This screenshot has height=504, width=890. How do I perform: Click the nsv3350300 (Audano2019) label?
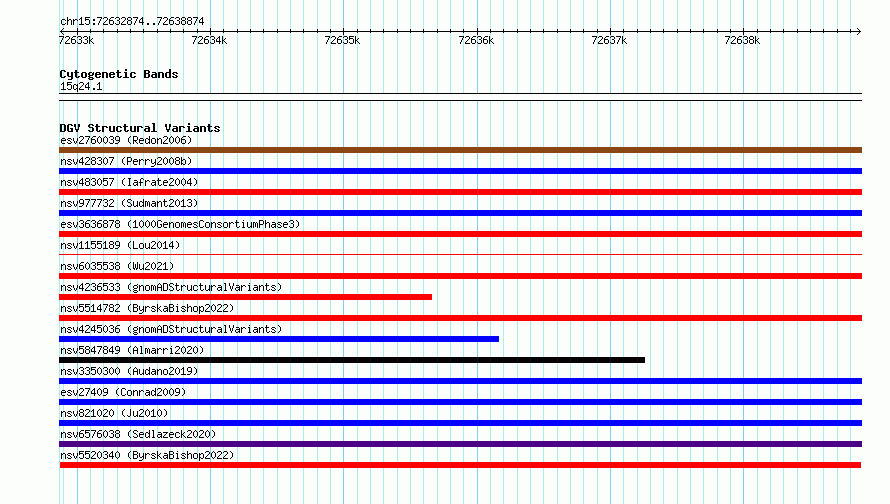[x=129, y=371]
